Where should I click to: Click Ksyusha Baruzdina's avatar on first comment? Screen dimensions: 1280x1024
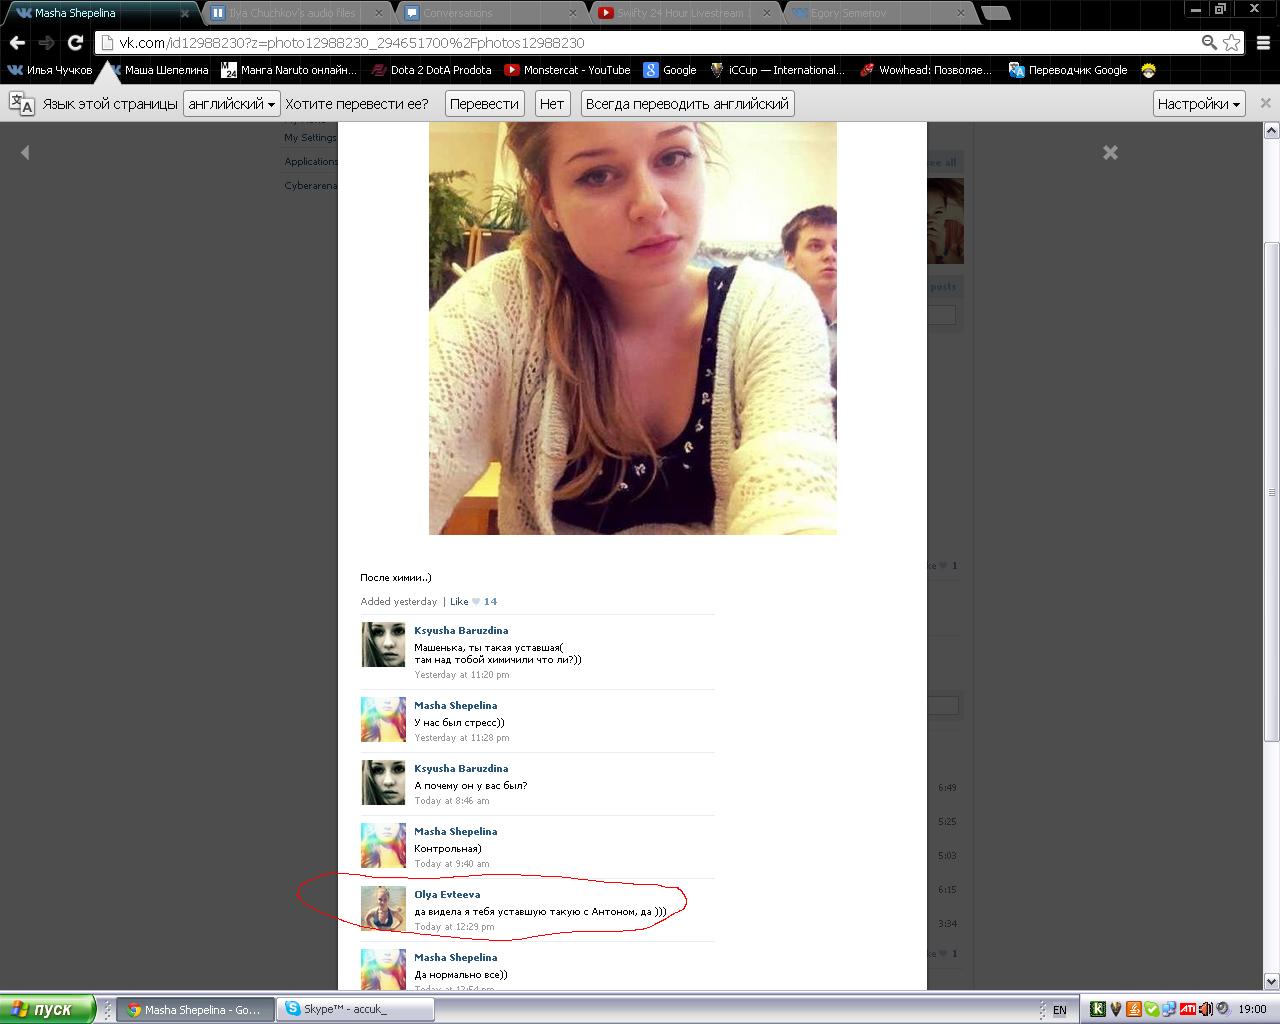pyautogui.click(x=383, y=645)
